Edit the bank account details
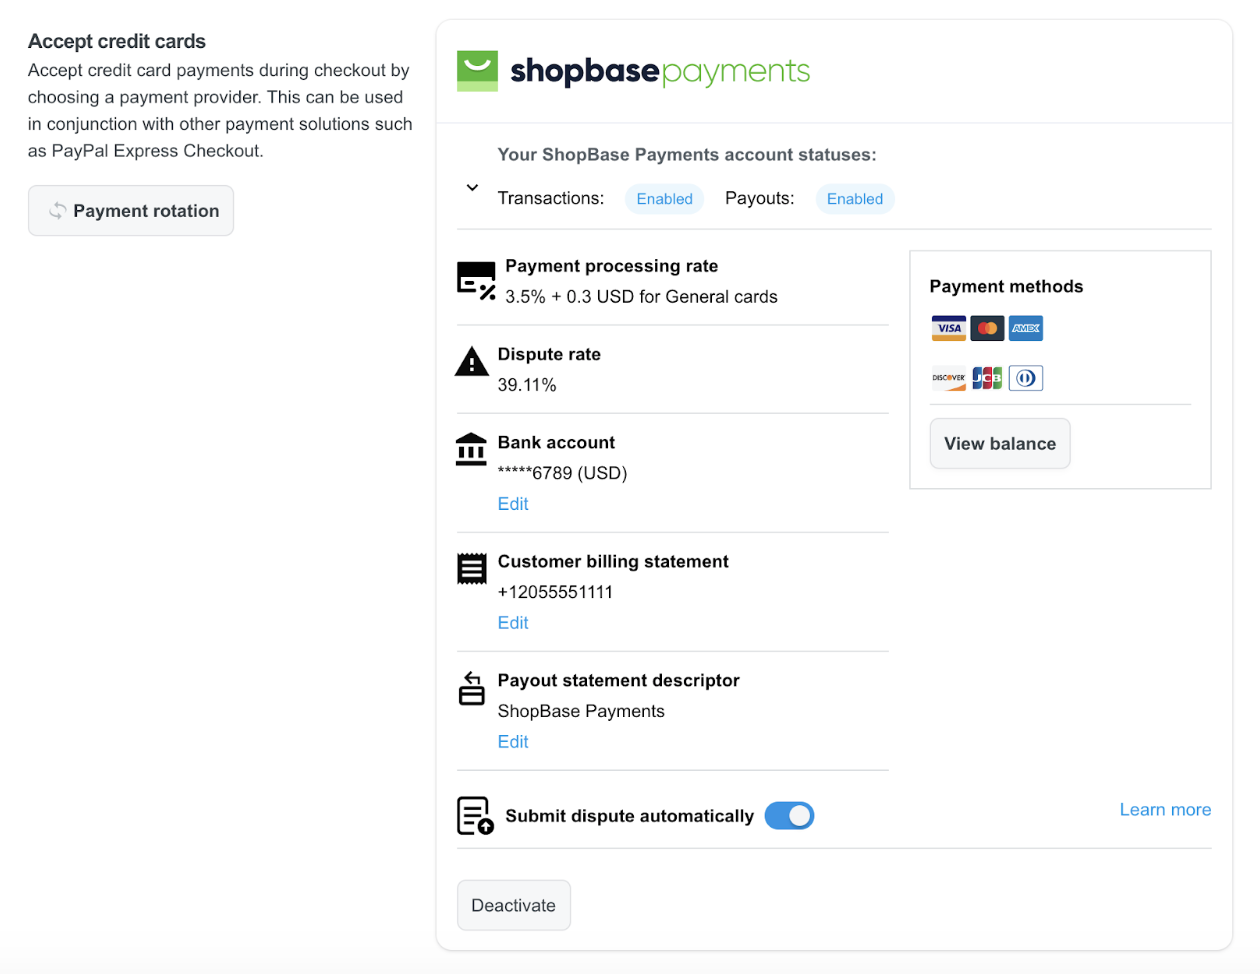1260x974 pixels. tap(513, 504)
